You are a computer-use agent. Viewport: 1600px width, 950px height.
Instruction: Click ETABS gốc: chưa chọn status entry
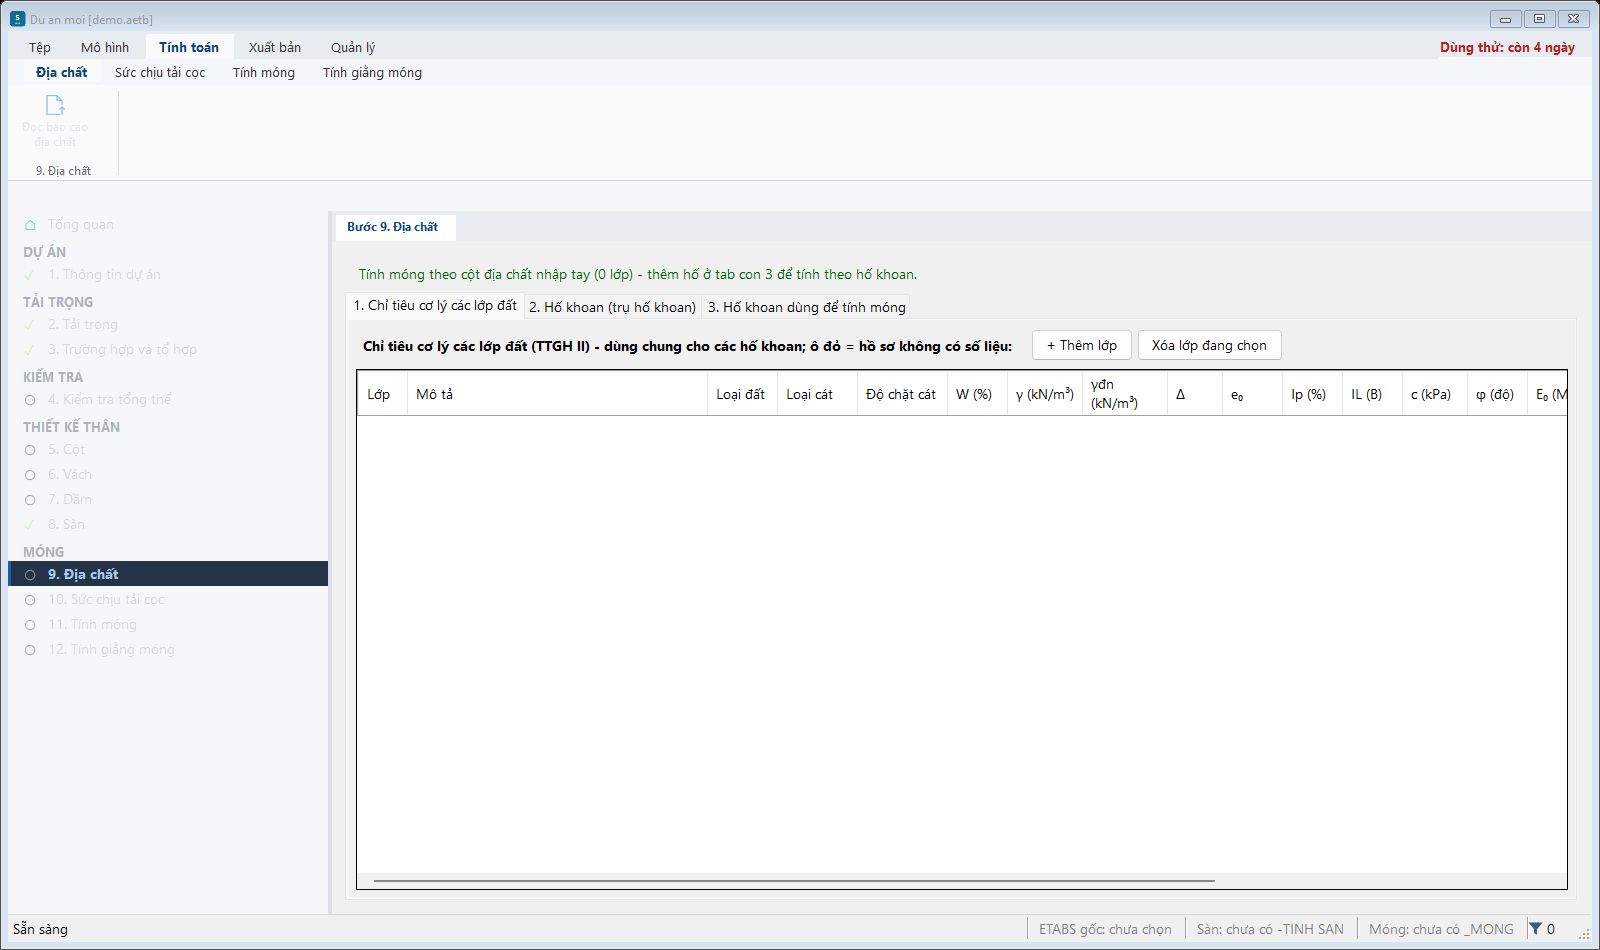tap(1105, 929)
